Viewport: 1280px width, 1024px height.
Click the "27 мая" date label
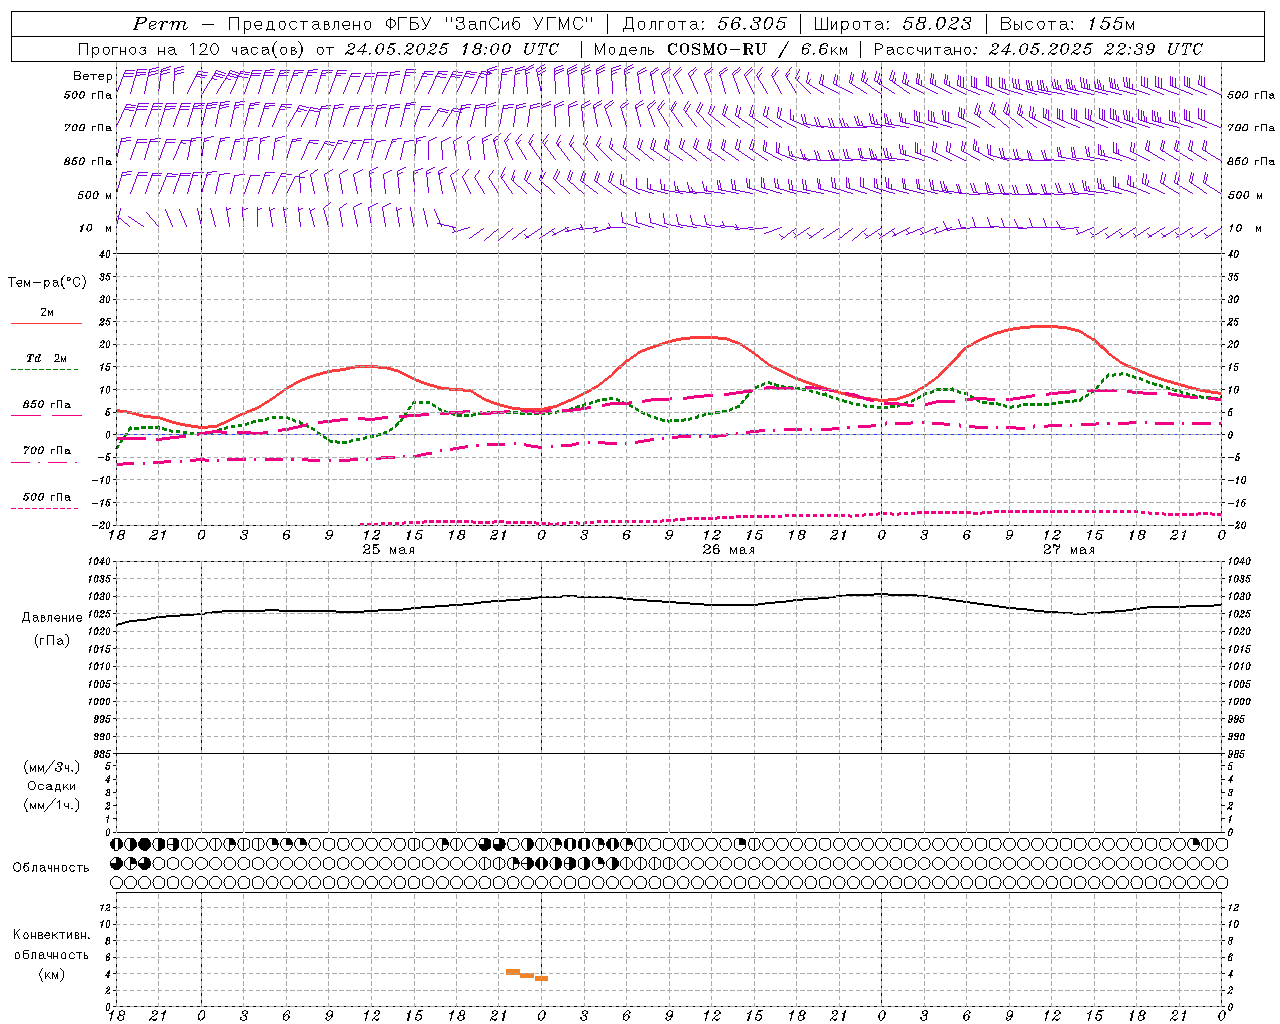1068,550
